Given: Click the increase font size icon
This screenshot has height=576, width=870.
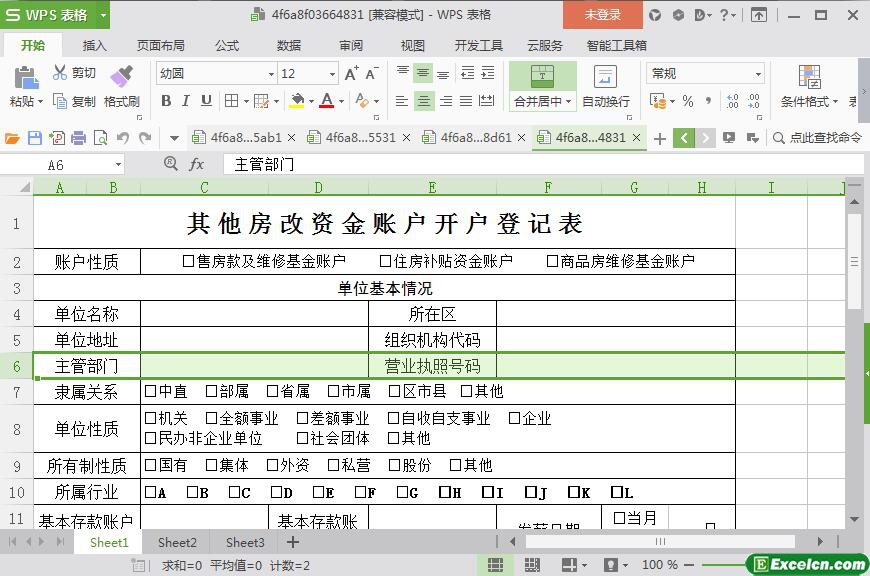Looking at the screenshot, I should click(351, 74).
